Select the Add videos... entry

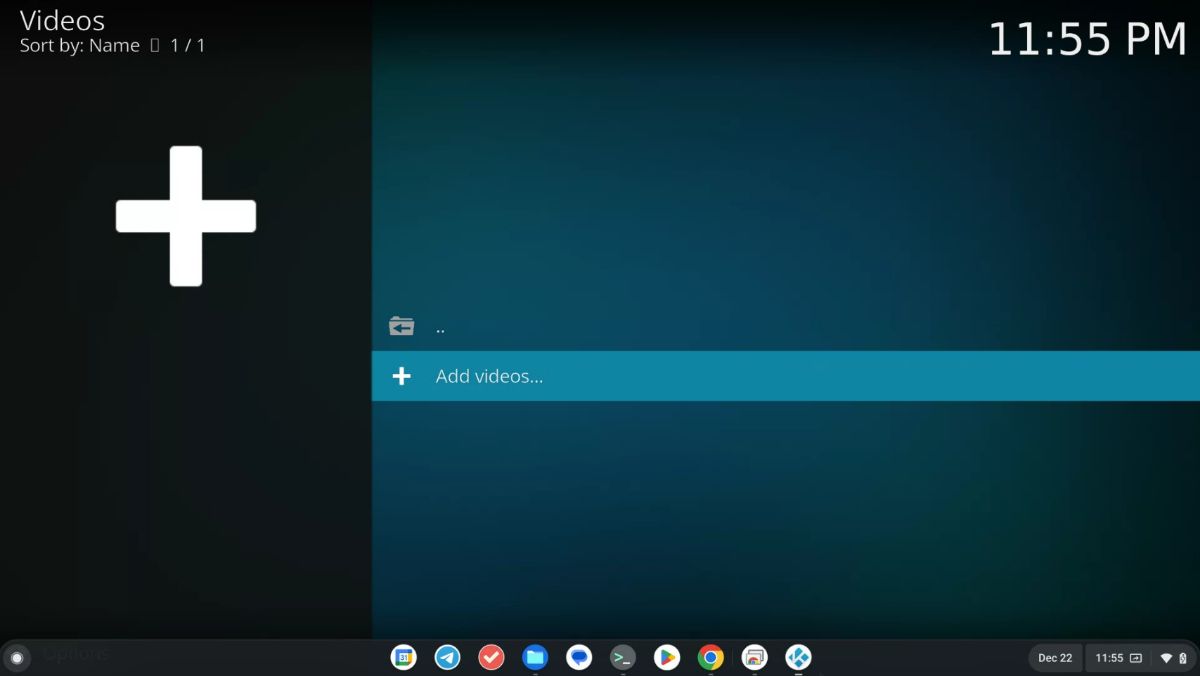[x=489, y=376]
